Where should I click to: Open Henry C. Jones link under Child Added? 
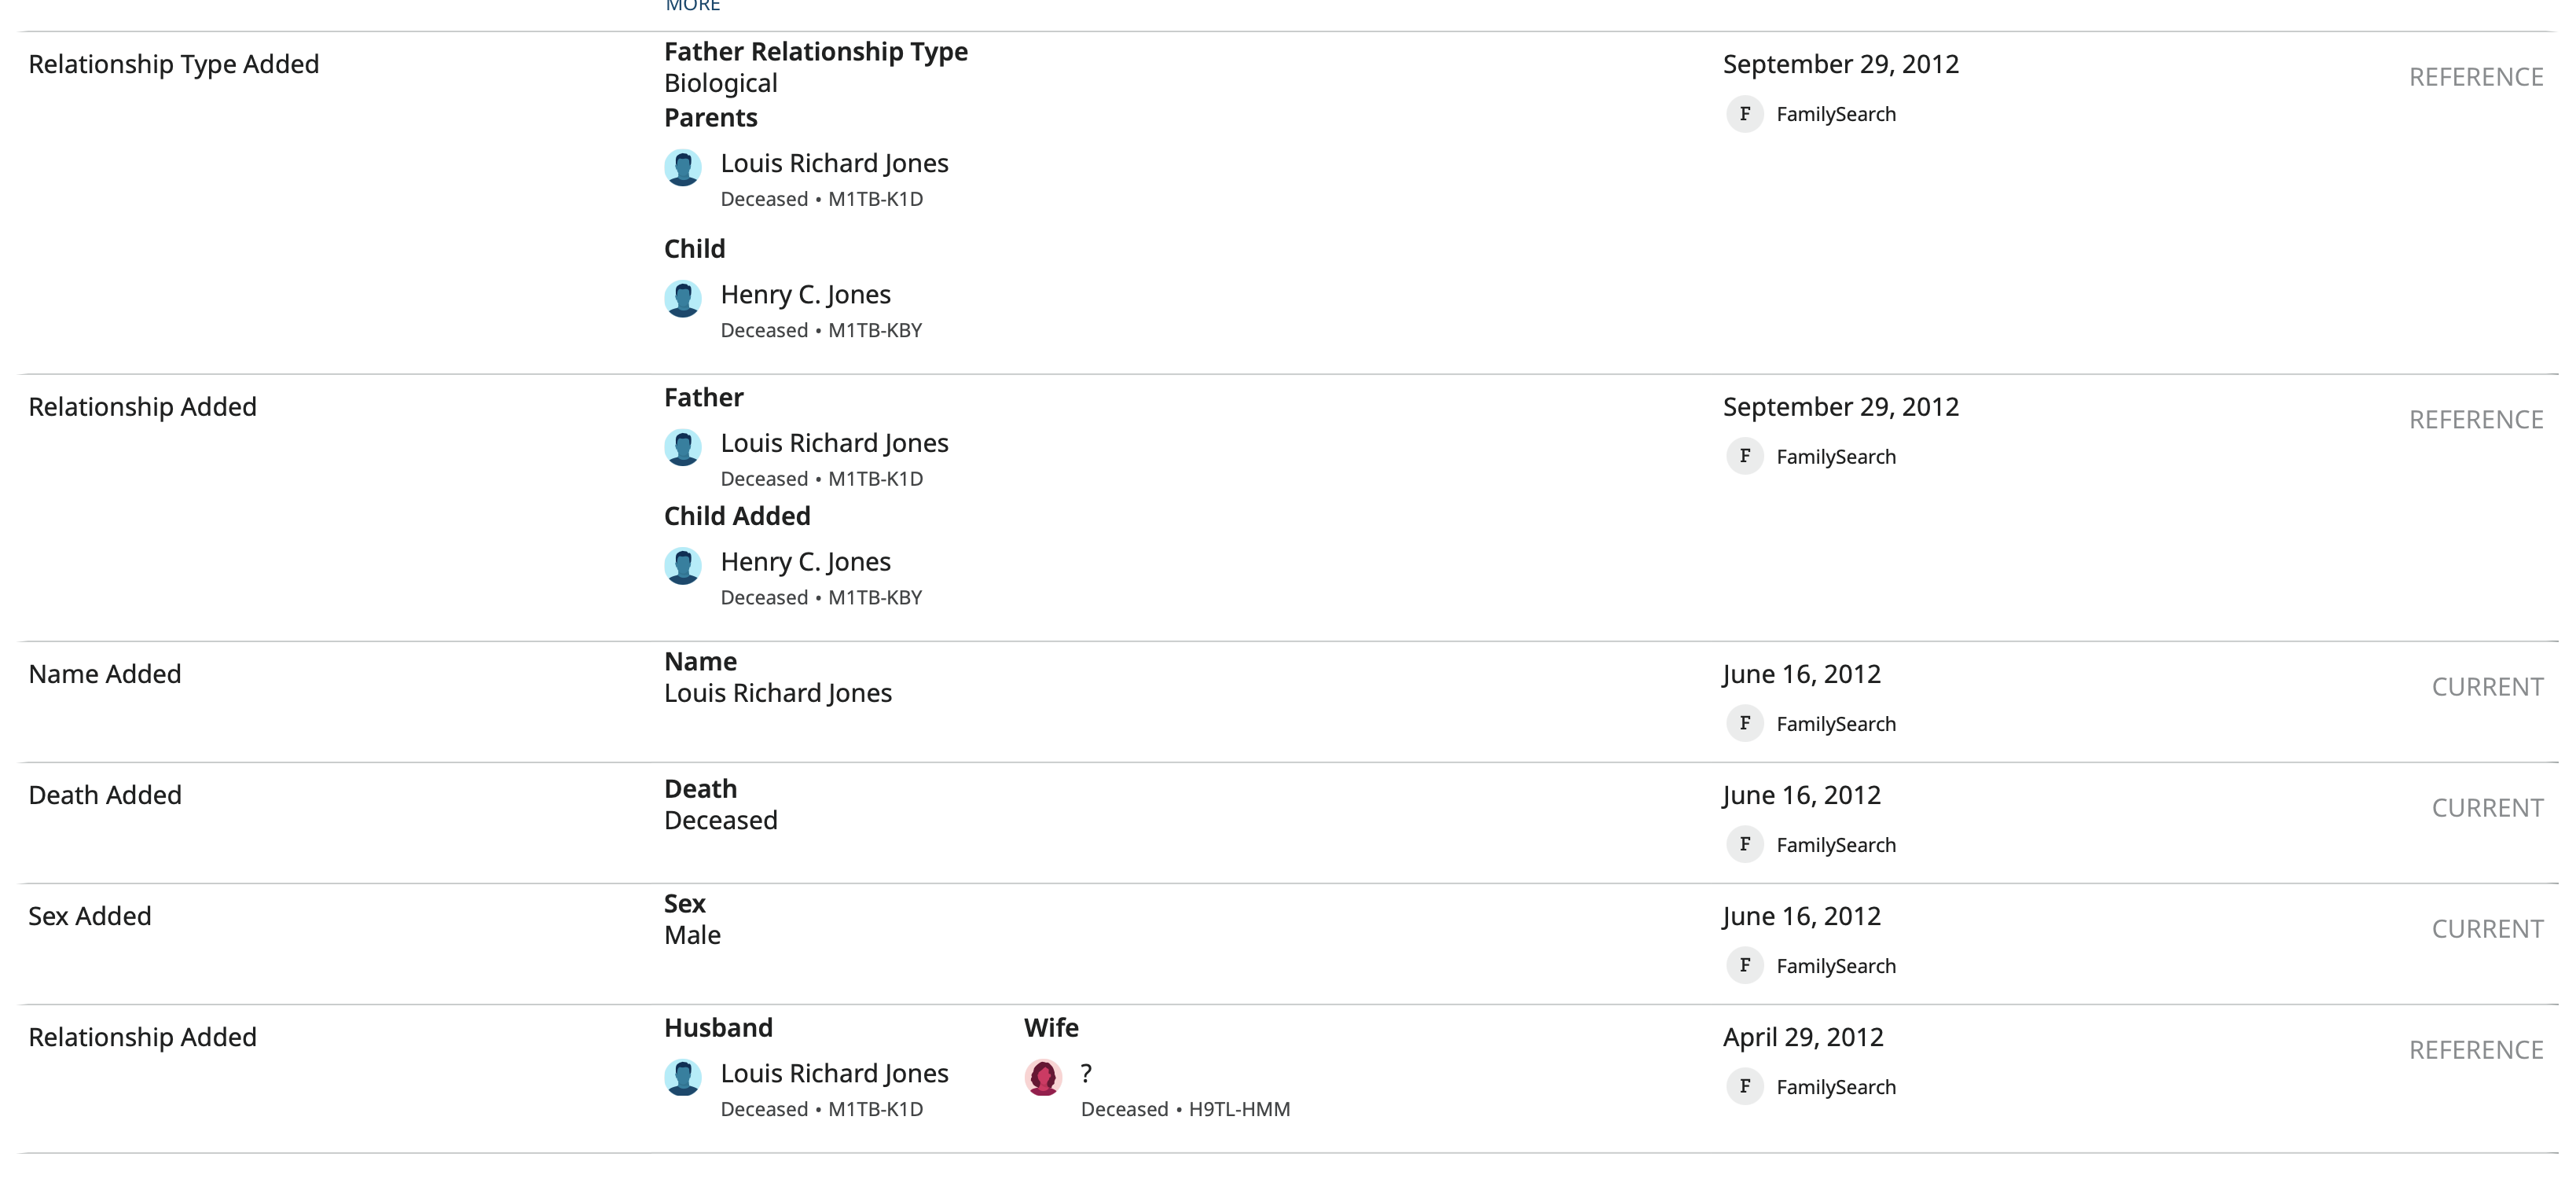805,562
